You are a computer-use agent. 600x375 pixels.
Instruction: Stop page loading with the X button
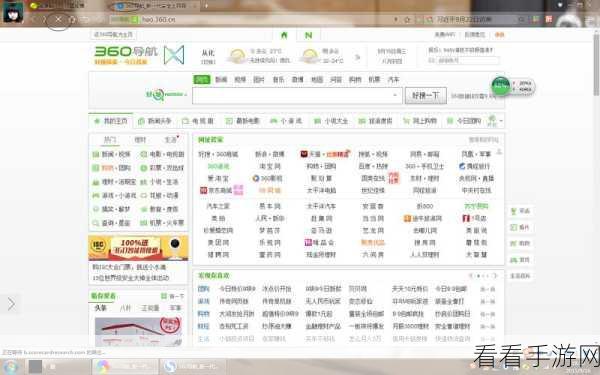point(58,19)
